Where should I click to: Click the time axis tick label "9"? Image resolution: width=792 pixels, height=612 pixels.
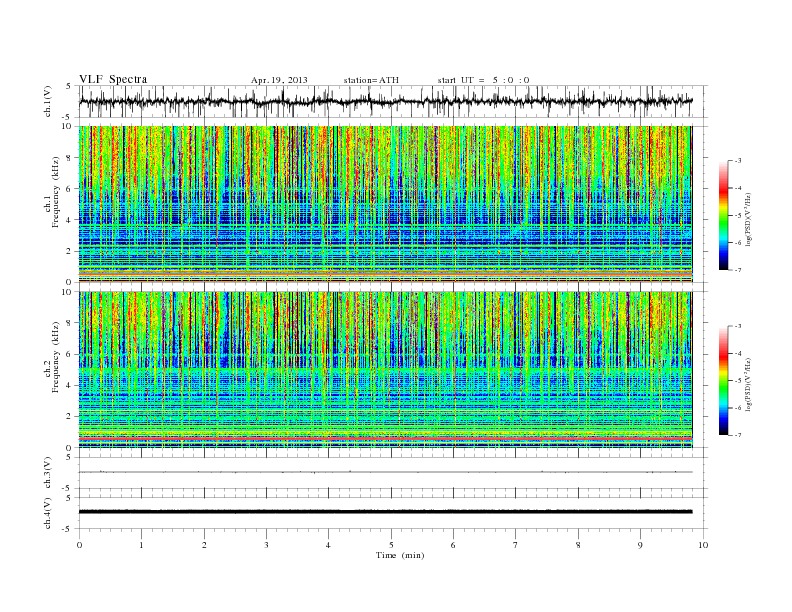coord(640,545)
